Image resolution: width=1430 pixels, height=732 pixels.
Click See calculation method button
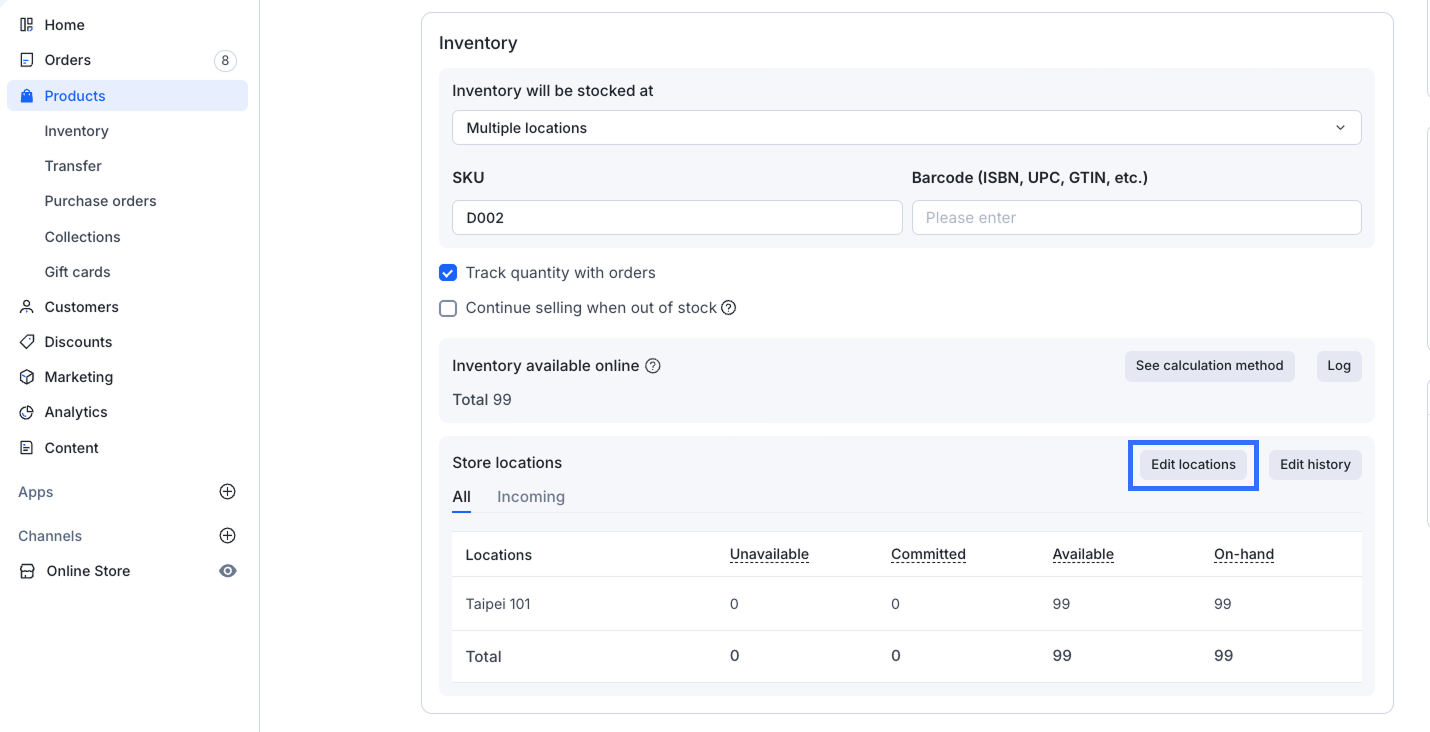click(x=1209, y=366)
